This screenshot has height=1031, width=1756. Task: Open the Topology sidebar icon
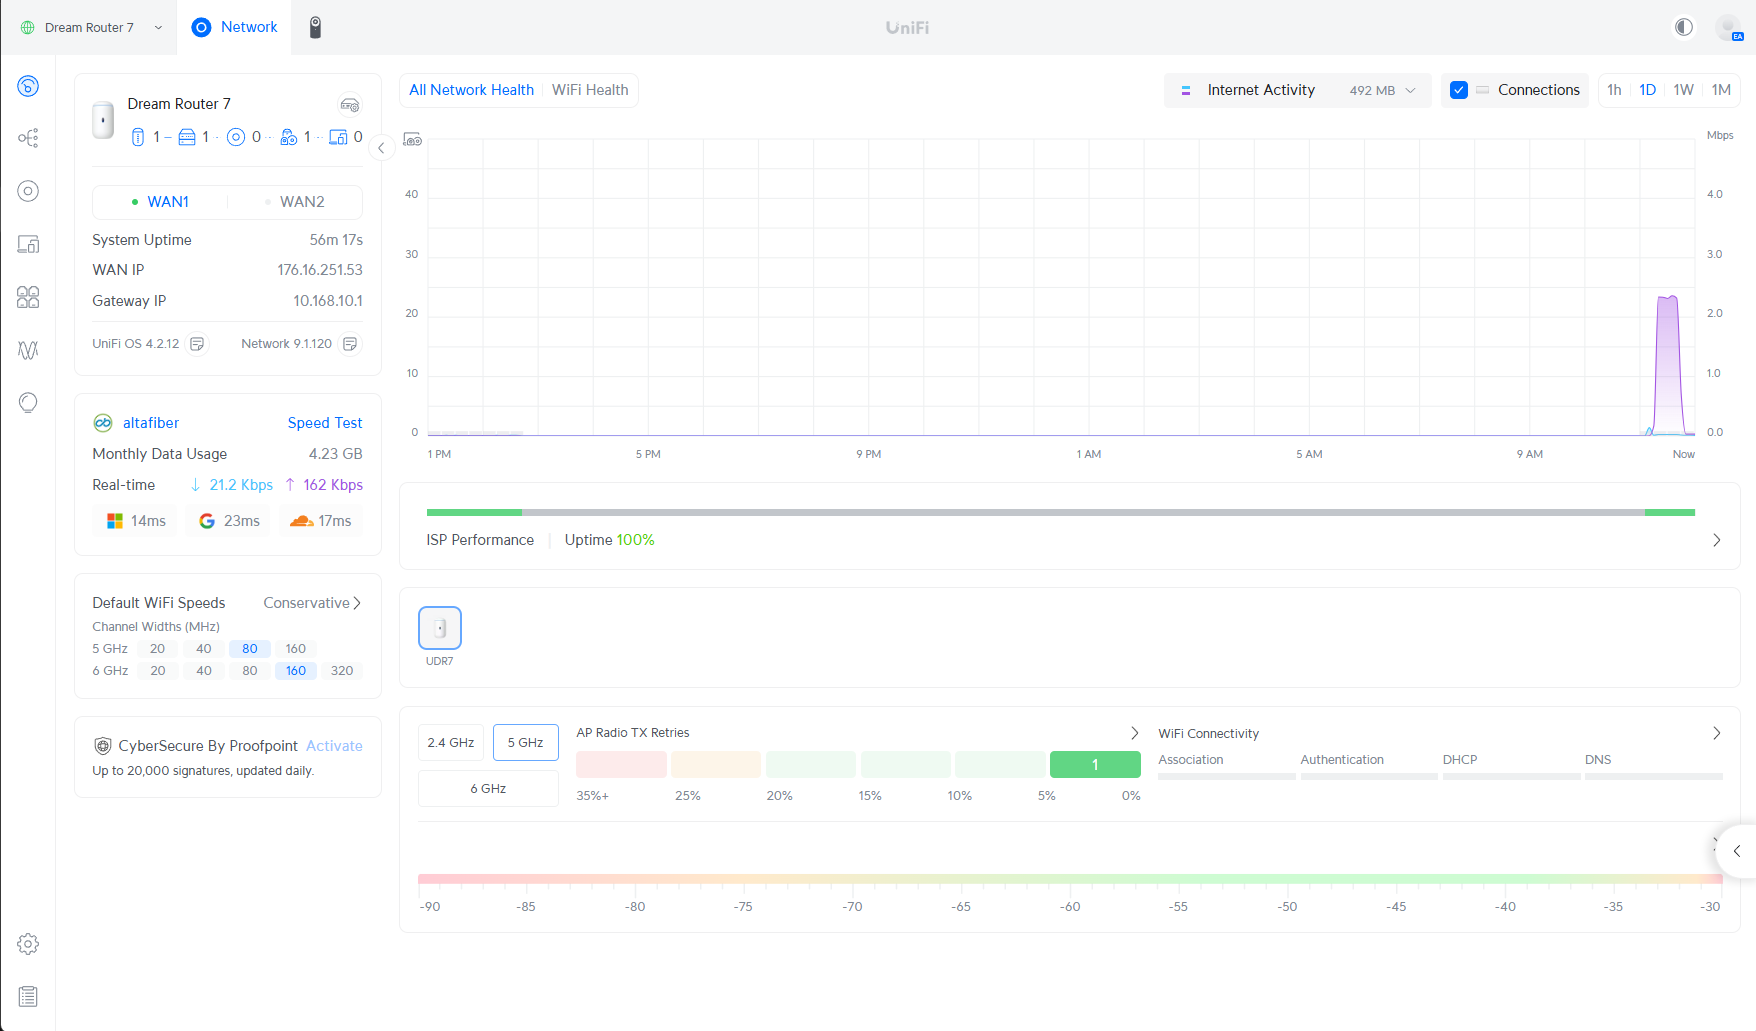pyautogui.click(x=28, y=138)
